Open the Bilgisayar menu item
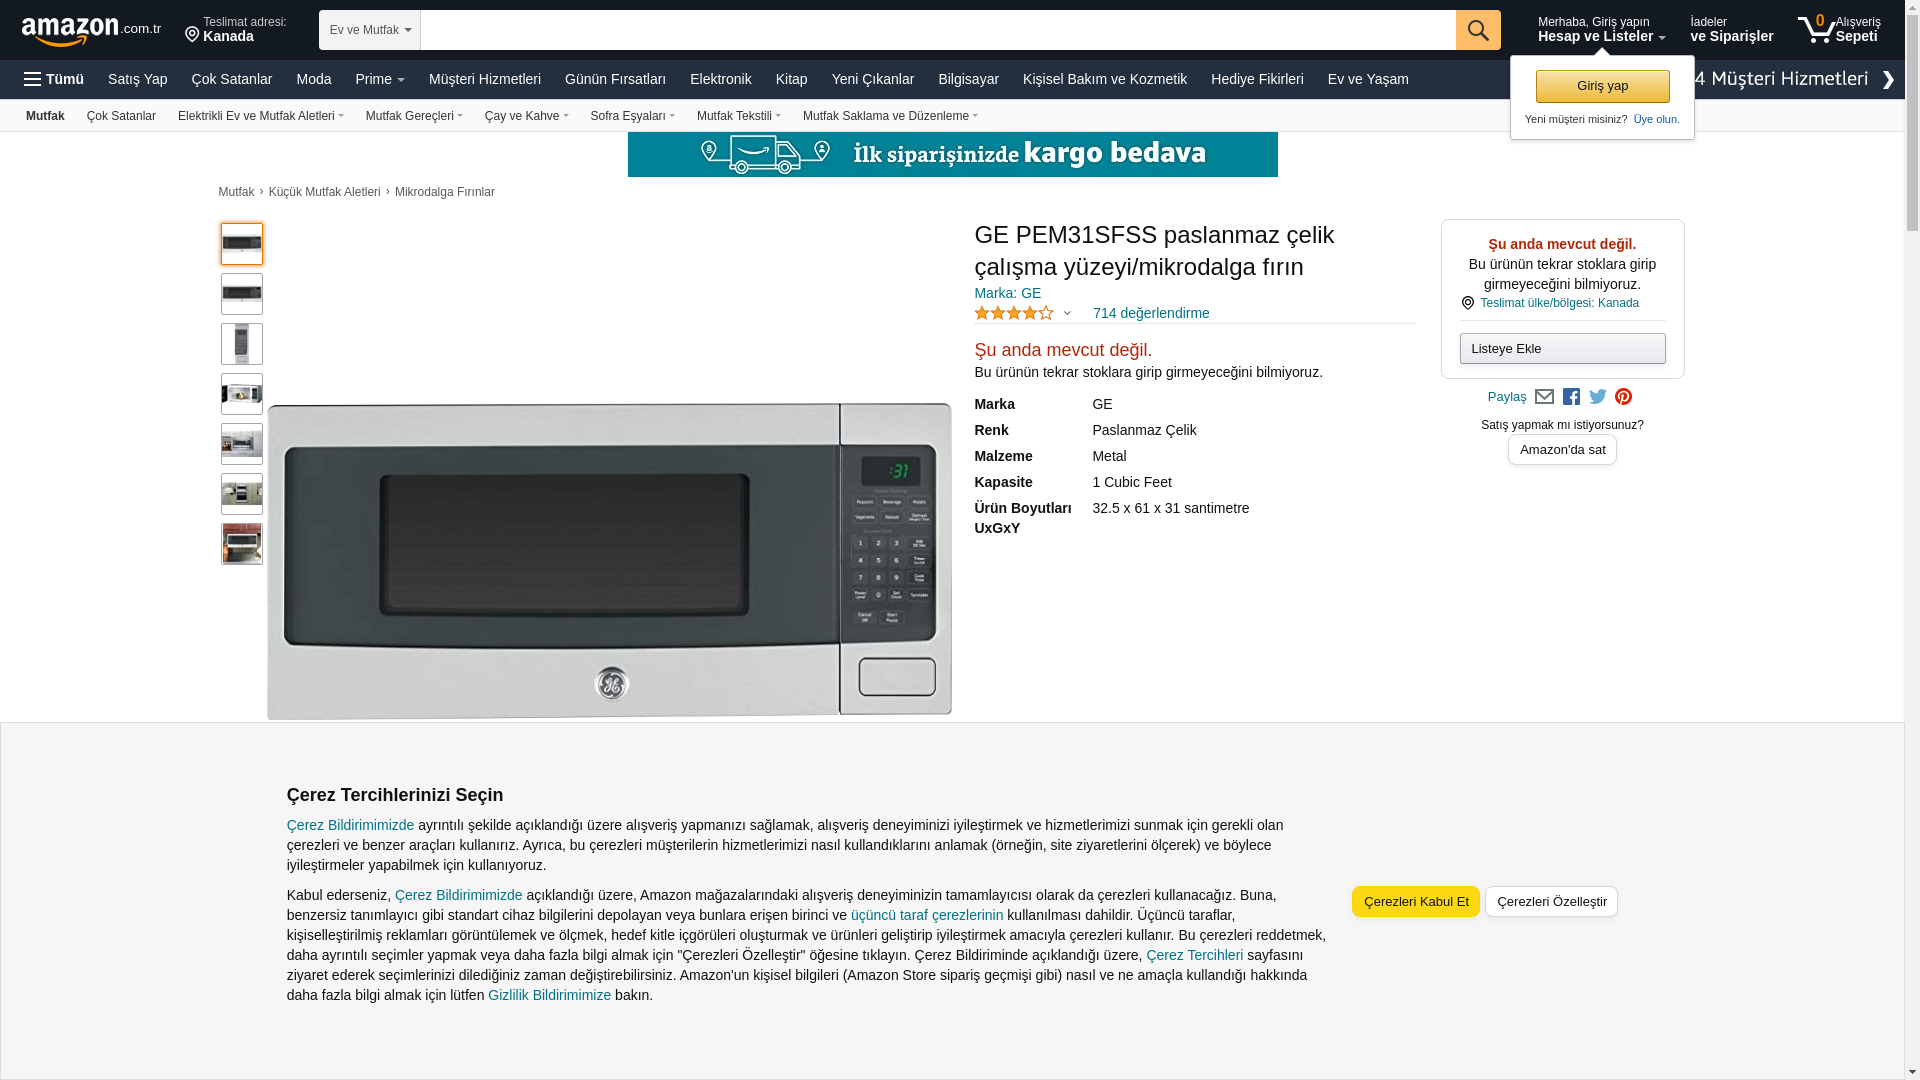Viewport: 1920px width, 1080px height. (967, 79)
